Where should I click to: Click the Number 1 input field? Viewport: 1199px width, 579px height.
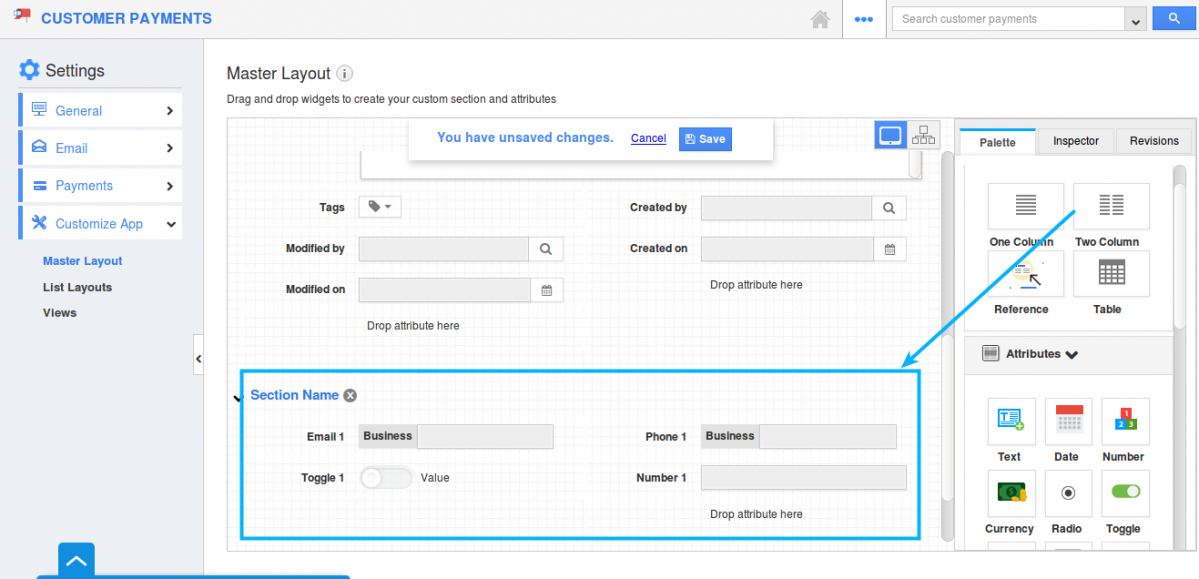(804, 478)
